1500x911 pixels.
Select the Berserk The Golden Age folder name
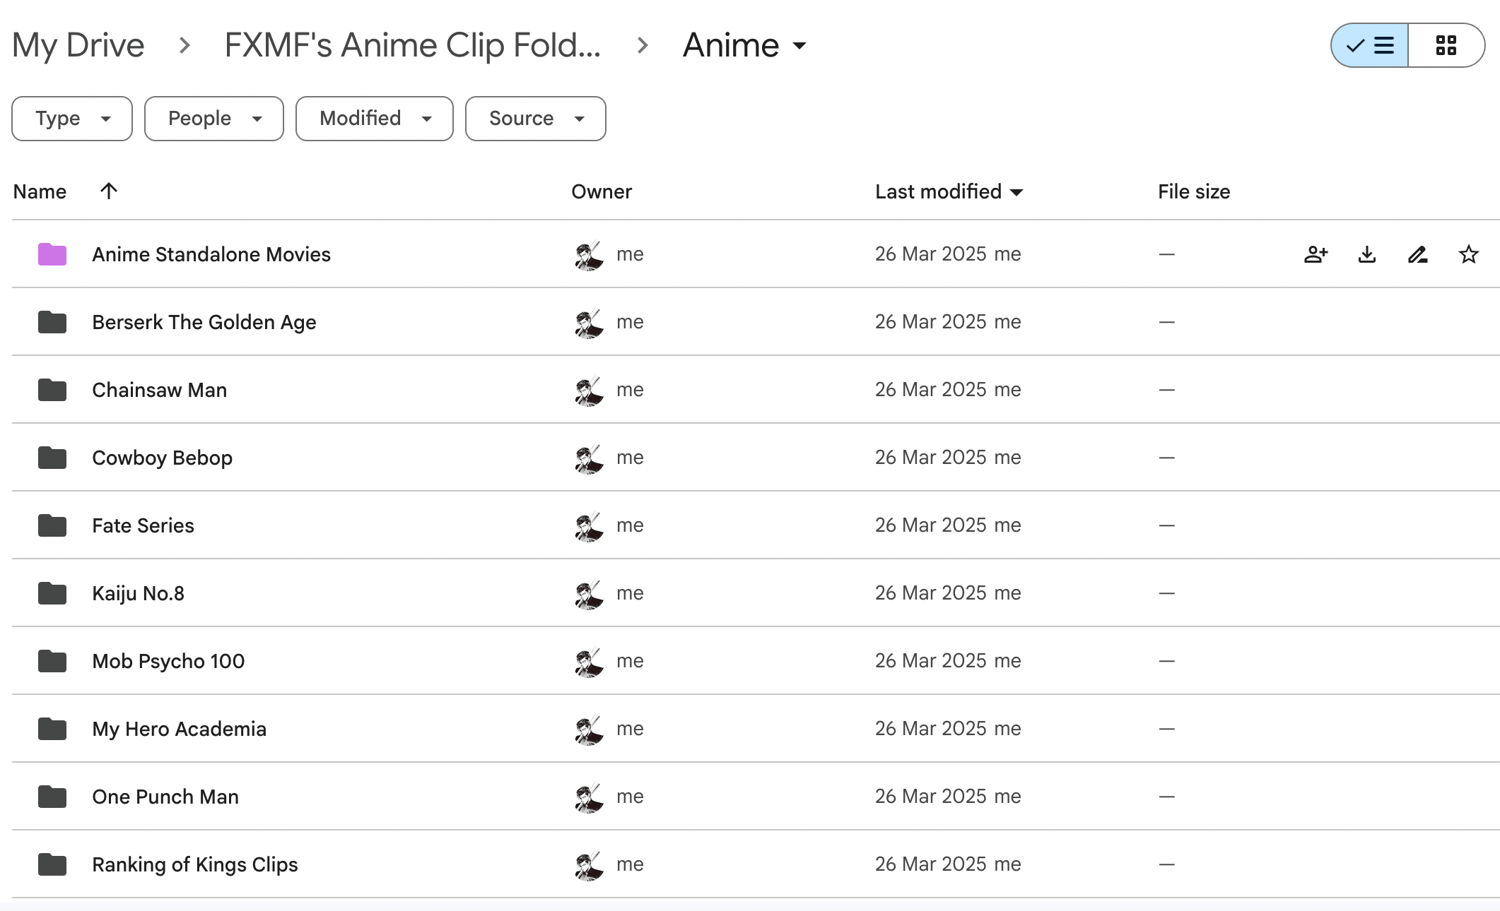click(x=204, y=322)
